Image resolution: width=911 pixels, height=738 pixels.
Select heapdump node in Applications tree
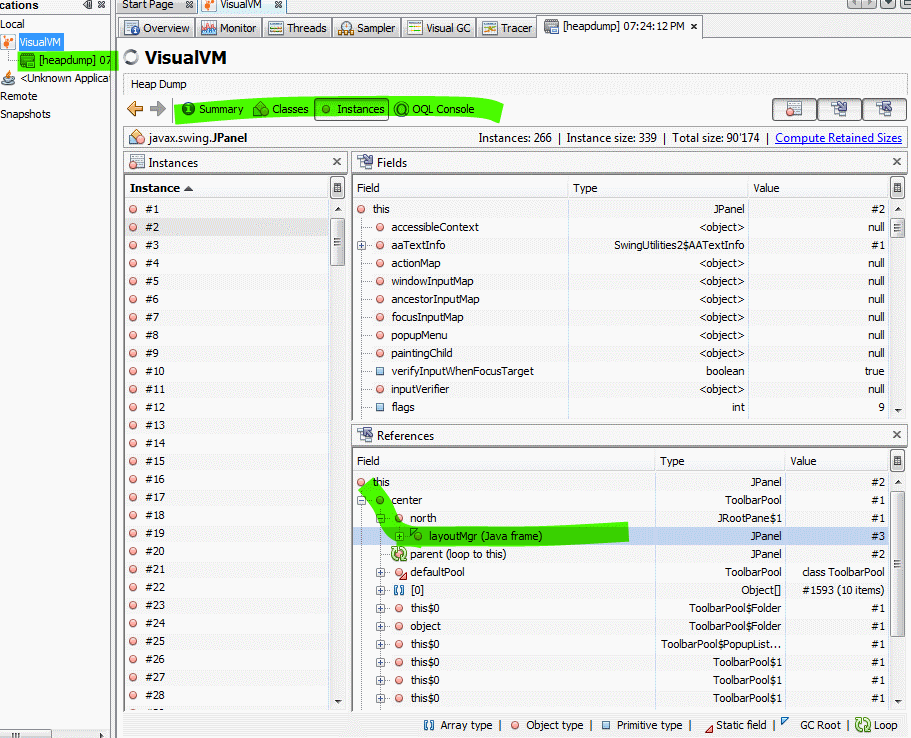pyautogui.click(x=67, y=60)
